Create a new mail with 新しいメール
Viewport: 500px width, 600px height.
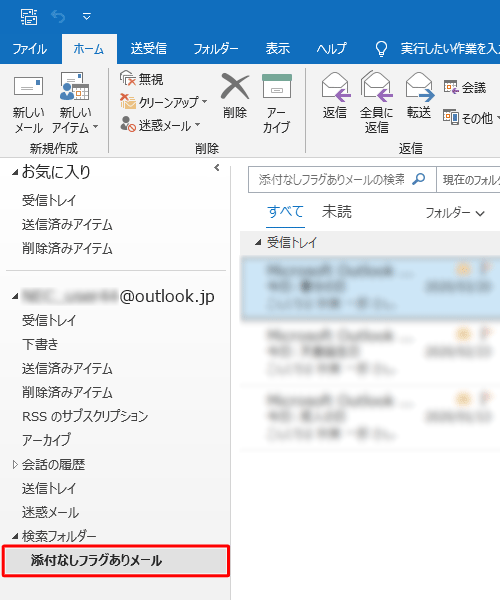click(x=28, y=104)
